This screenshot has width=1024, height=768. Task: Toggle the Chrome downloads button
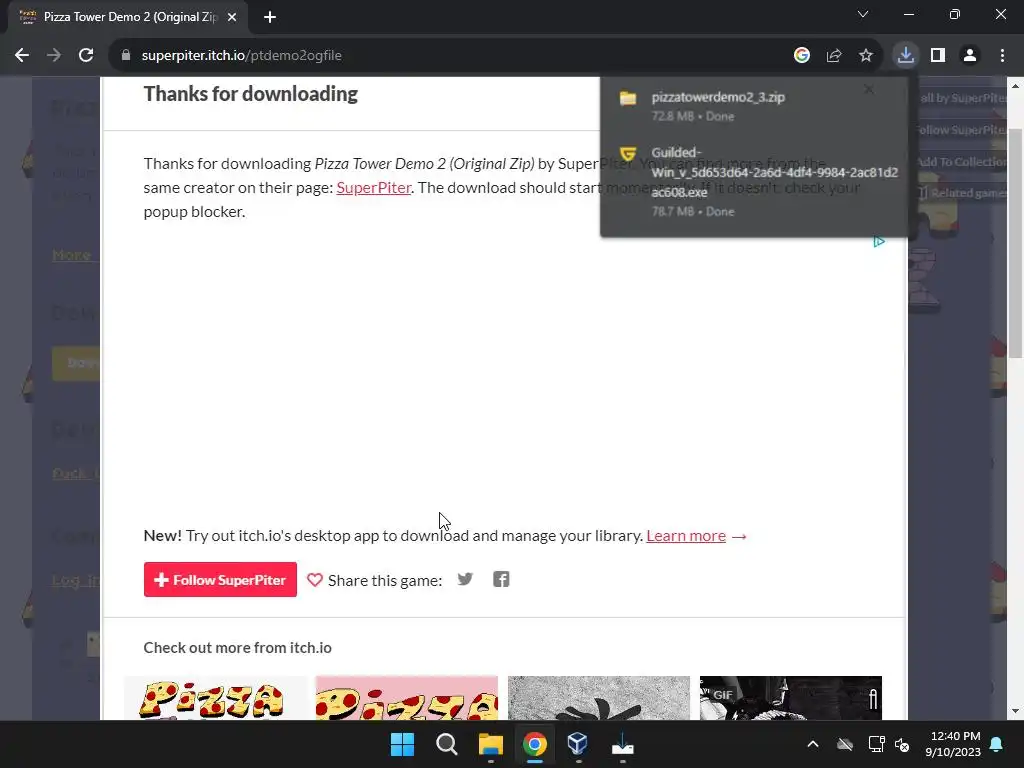pyautogui.click(x=905, y=56)
